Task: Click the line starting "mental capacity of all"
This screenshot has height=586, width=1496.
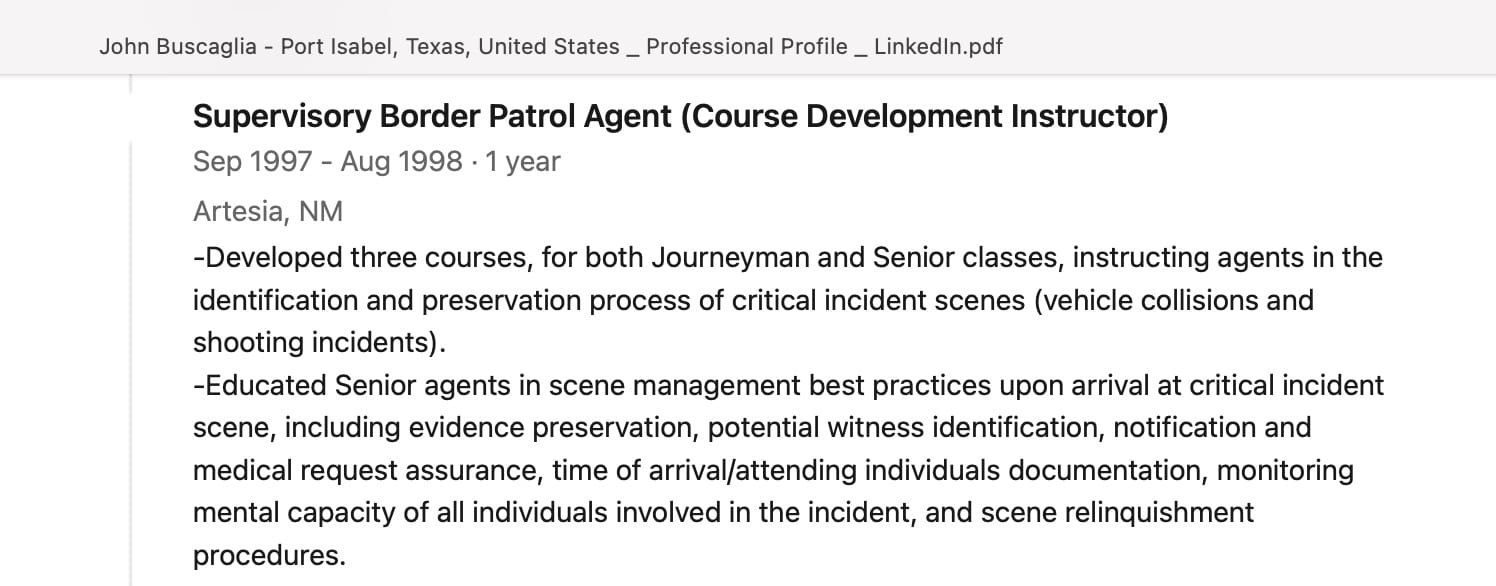Action: pyautogui.click(x=723, y=513)
